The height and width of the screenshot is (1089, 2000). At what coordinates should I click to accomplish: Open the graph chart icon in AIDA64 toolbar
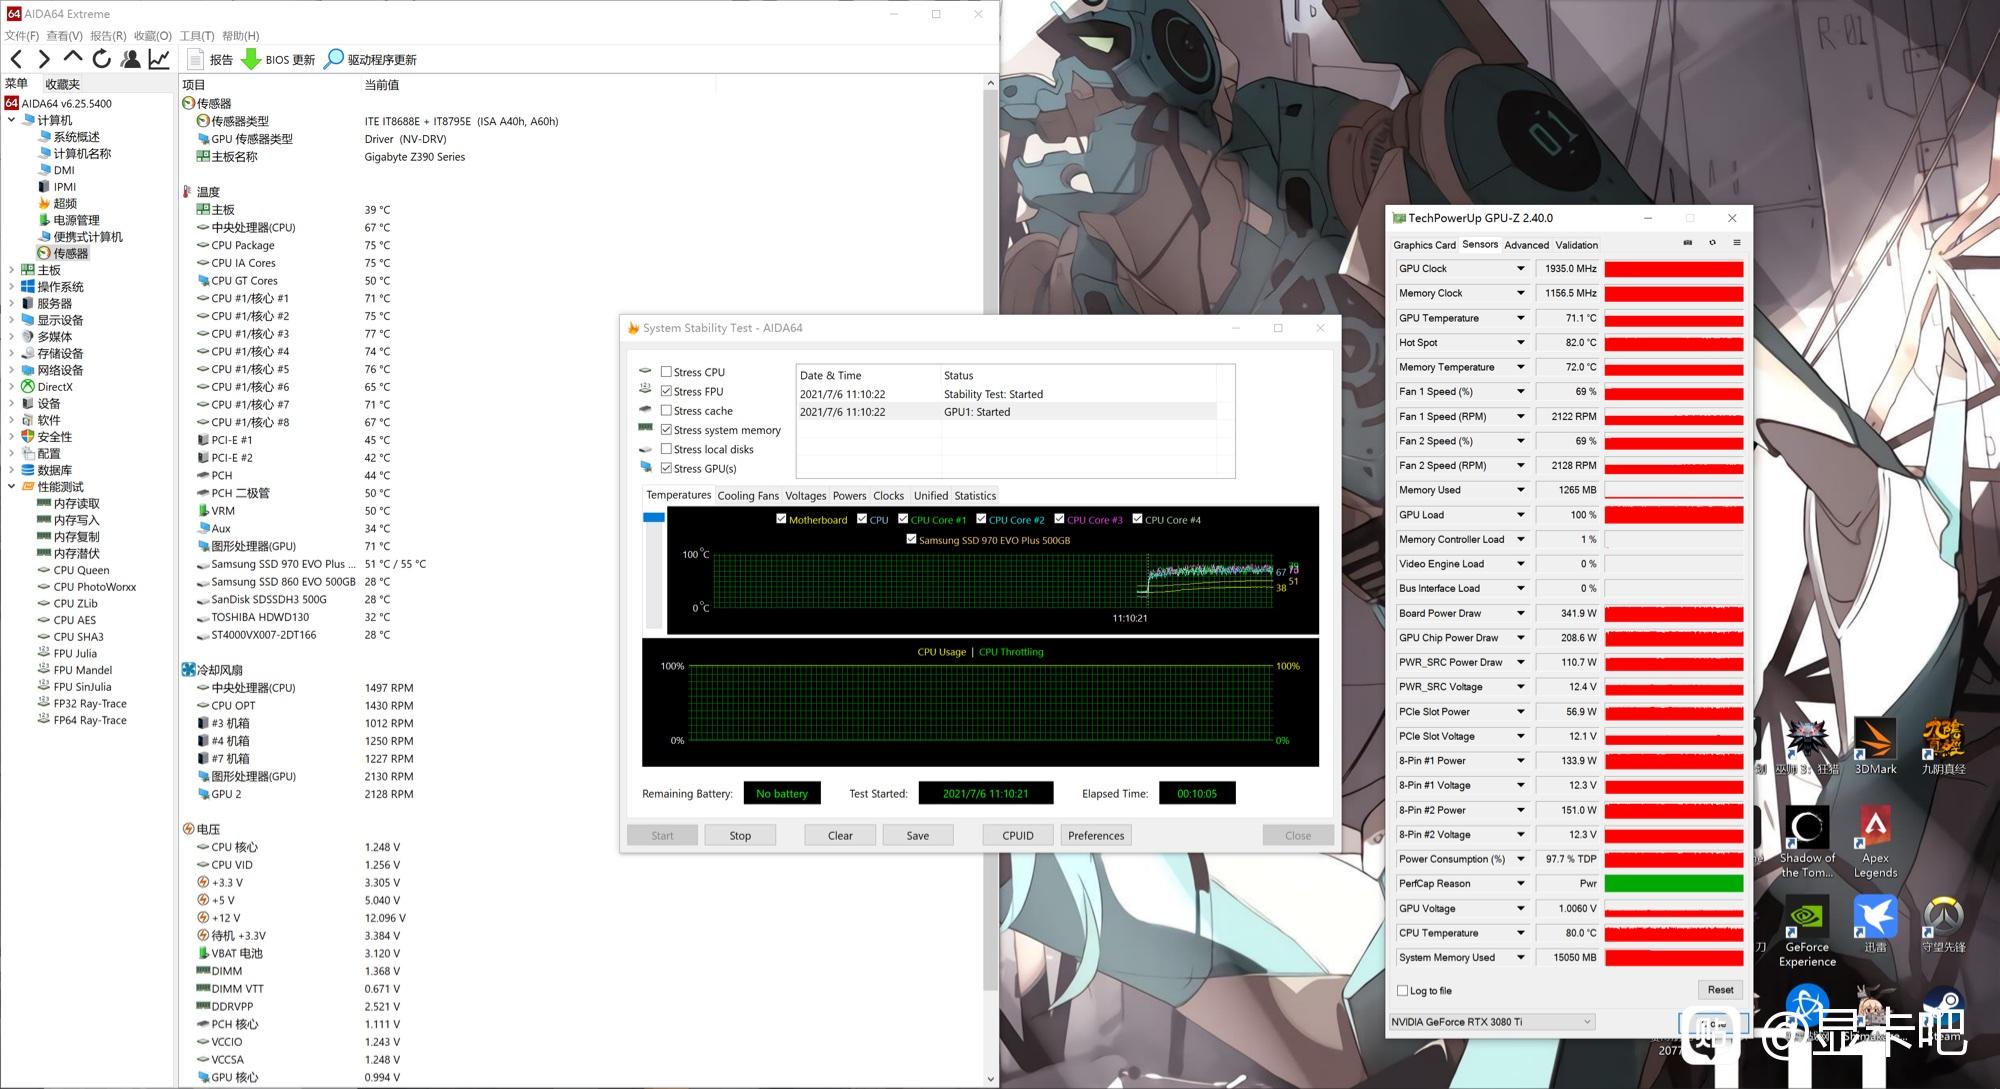[159, 59]
